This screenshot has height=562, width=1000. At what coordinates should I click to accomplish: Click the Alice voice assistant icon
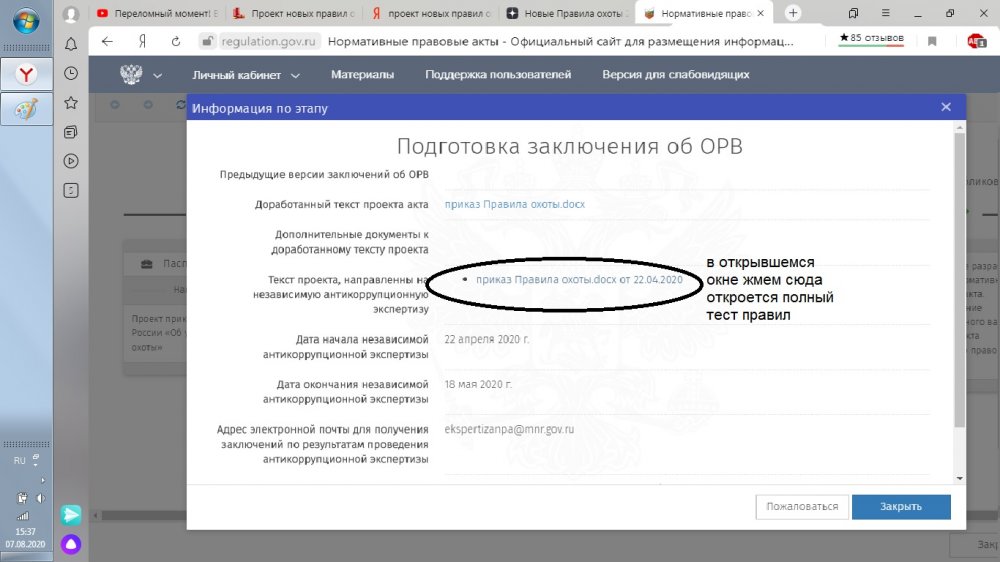[x=71, y=544]
